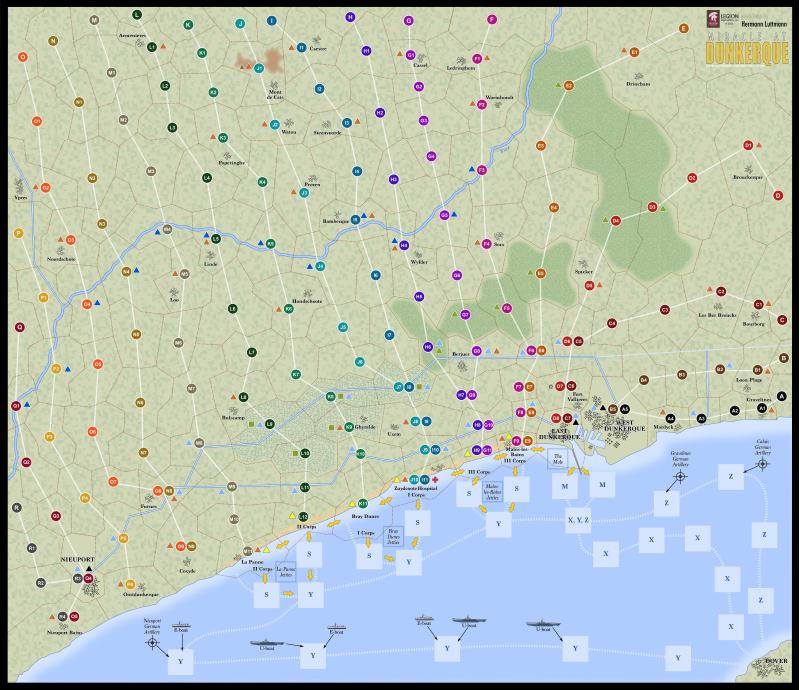Select the Calais German Artillery crosshair

coord(763,465)
